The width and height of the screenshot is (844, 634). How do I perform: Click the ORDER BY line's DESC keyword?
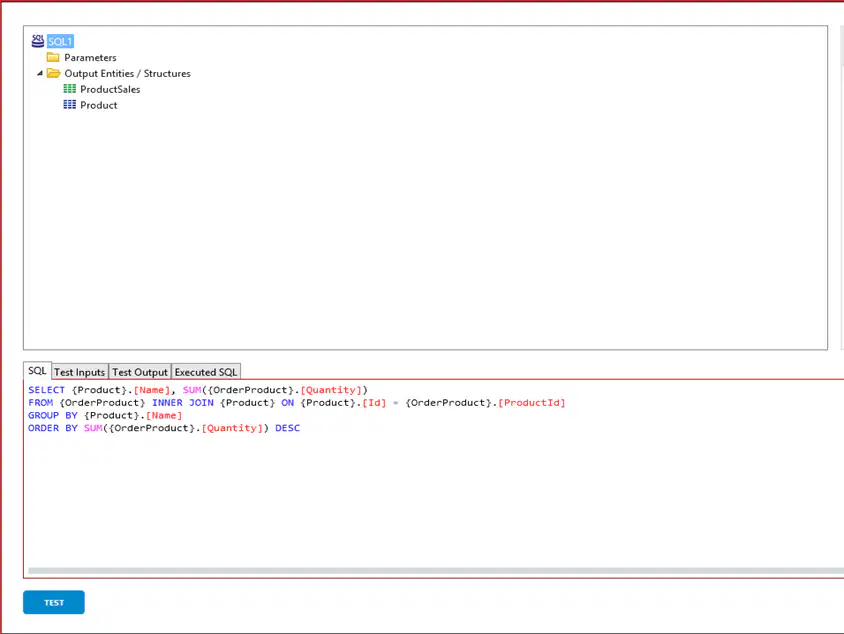(287, 428)
